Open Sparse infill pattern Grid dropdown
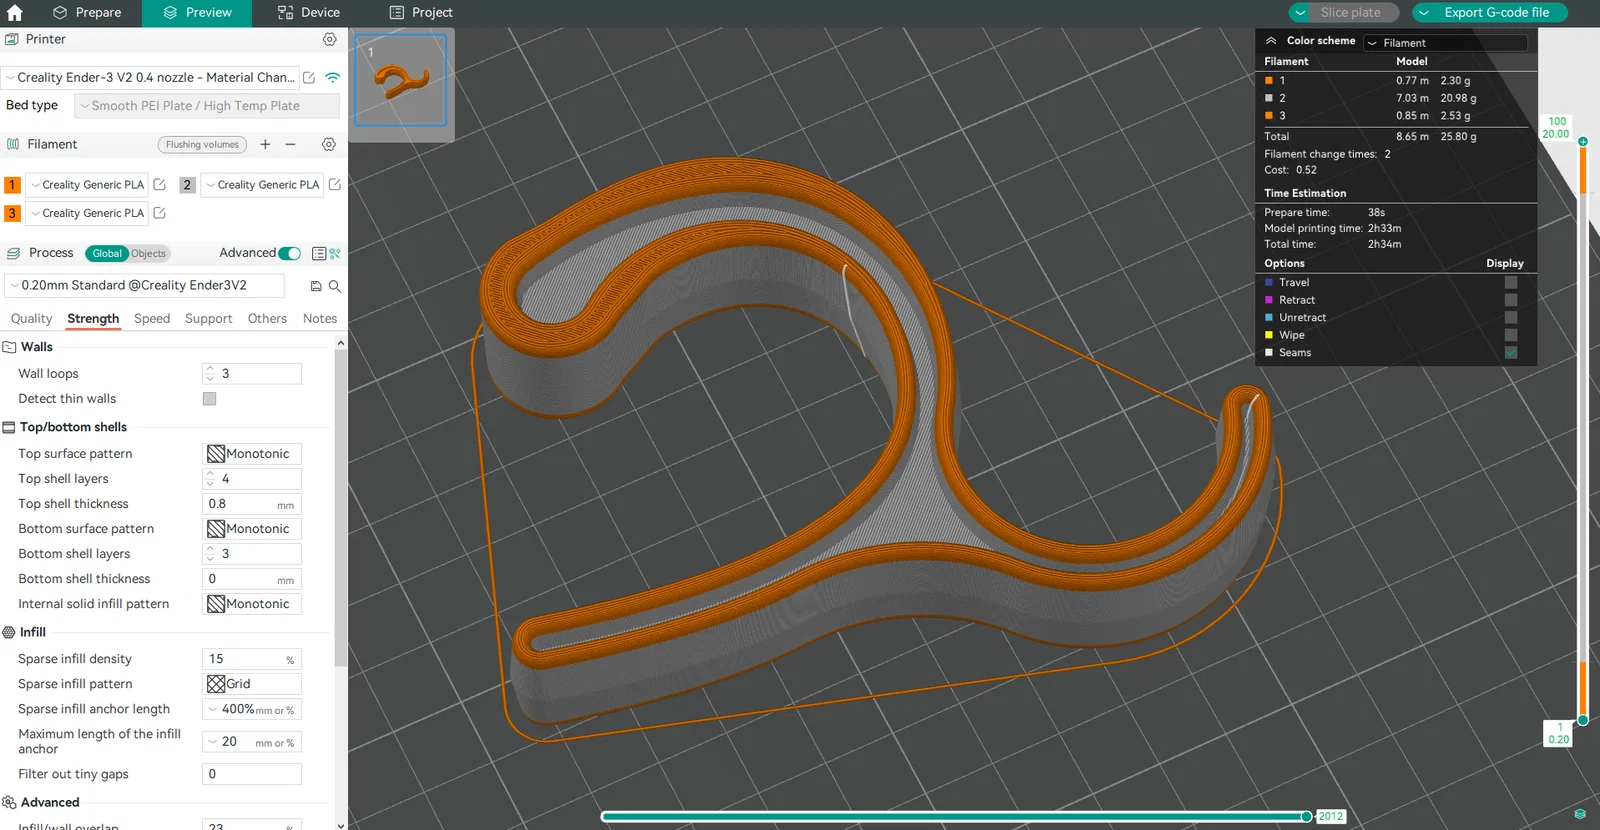Image resolution: width=1600 pixels, height=830 pixels. point(252,683)
